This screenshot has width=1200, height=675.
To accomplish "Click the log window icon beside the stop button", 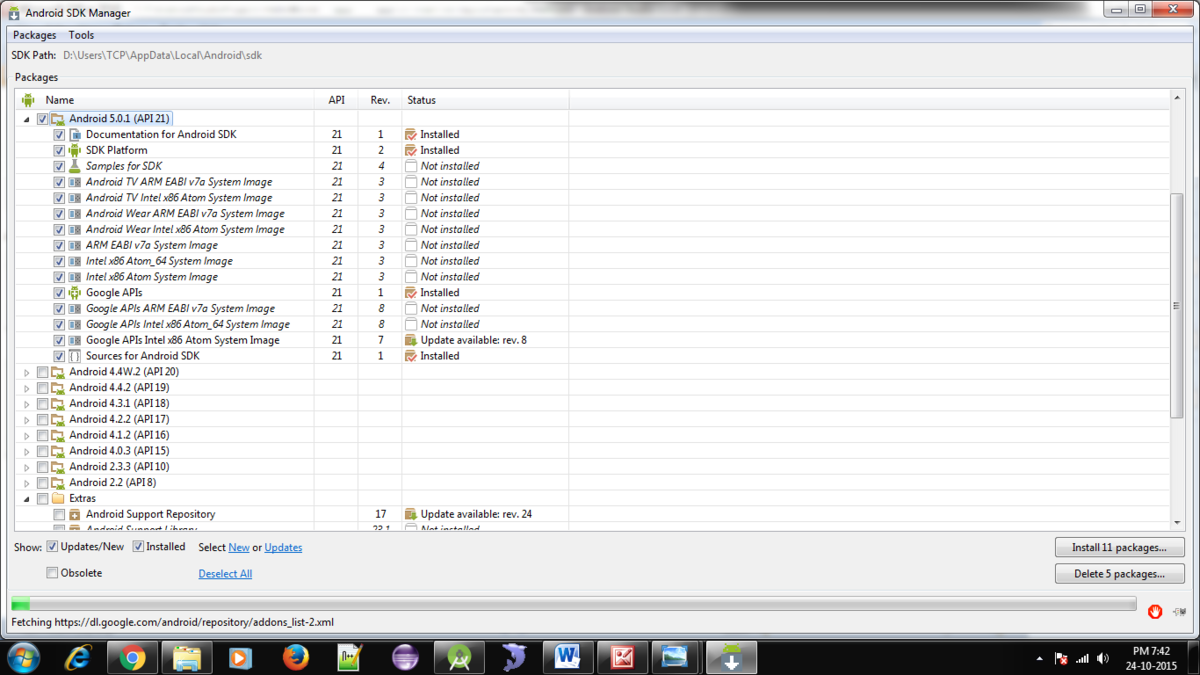I will (1180, 611).
